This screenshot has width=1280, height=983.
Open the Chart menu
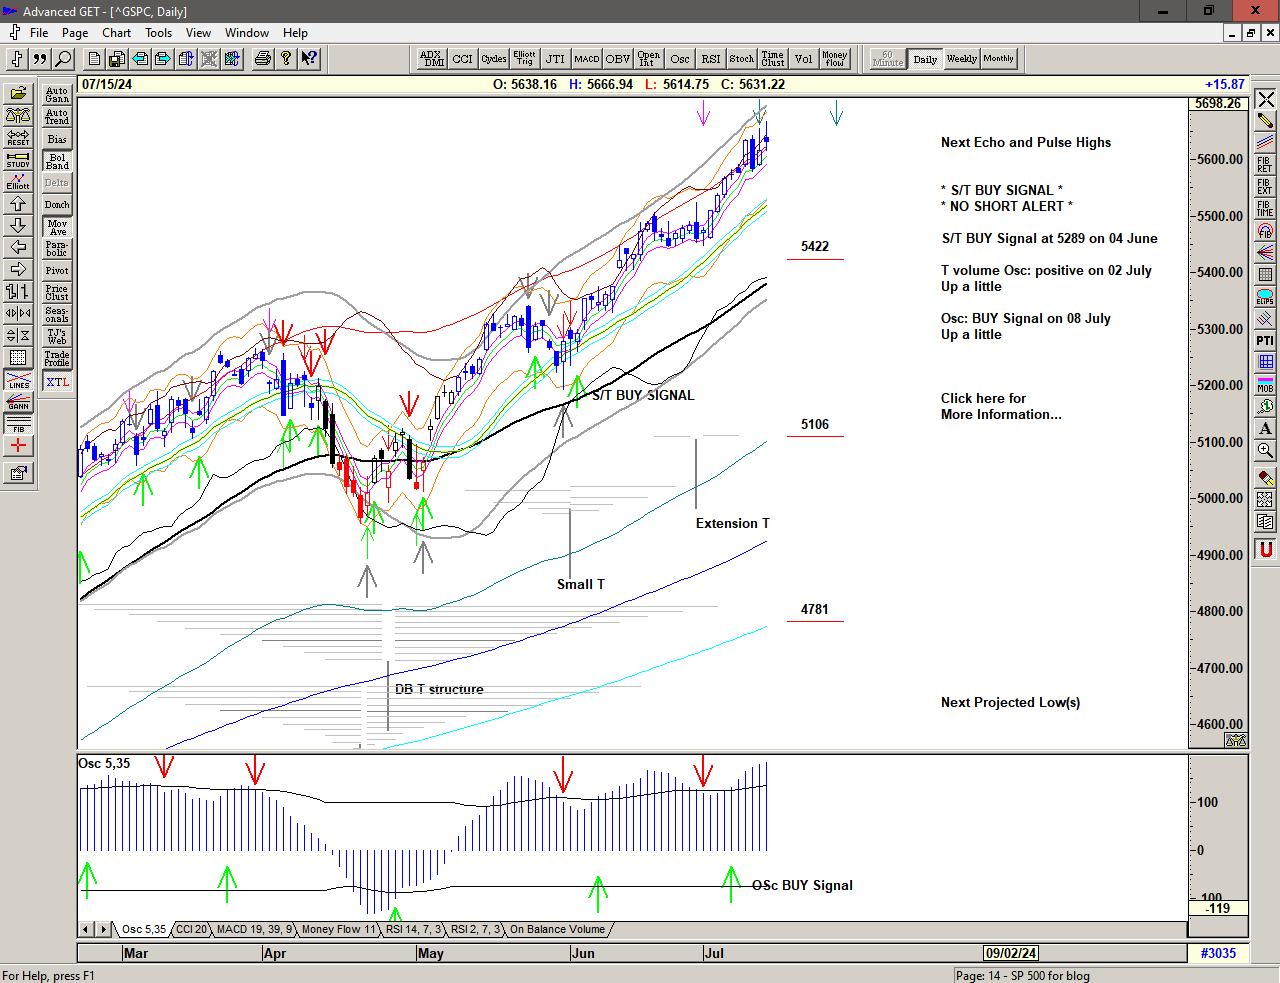116,33
